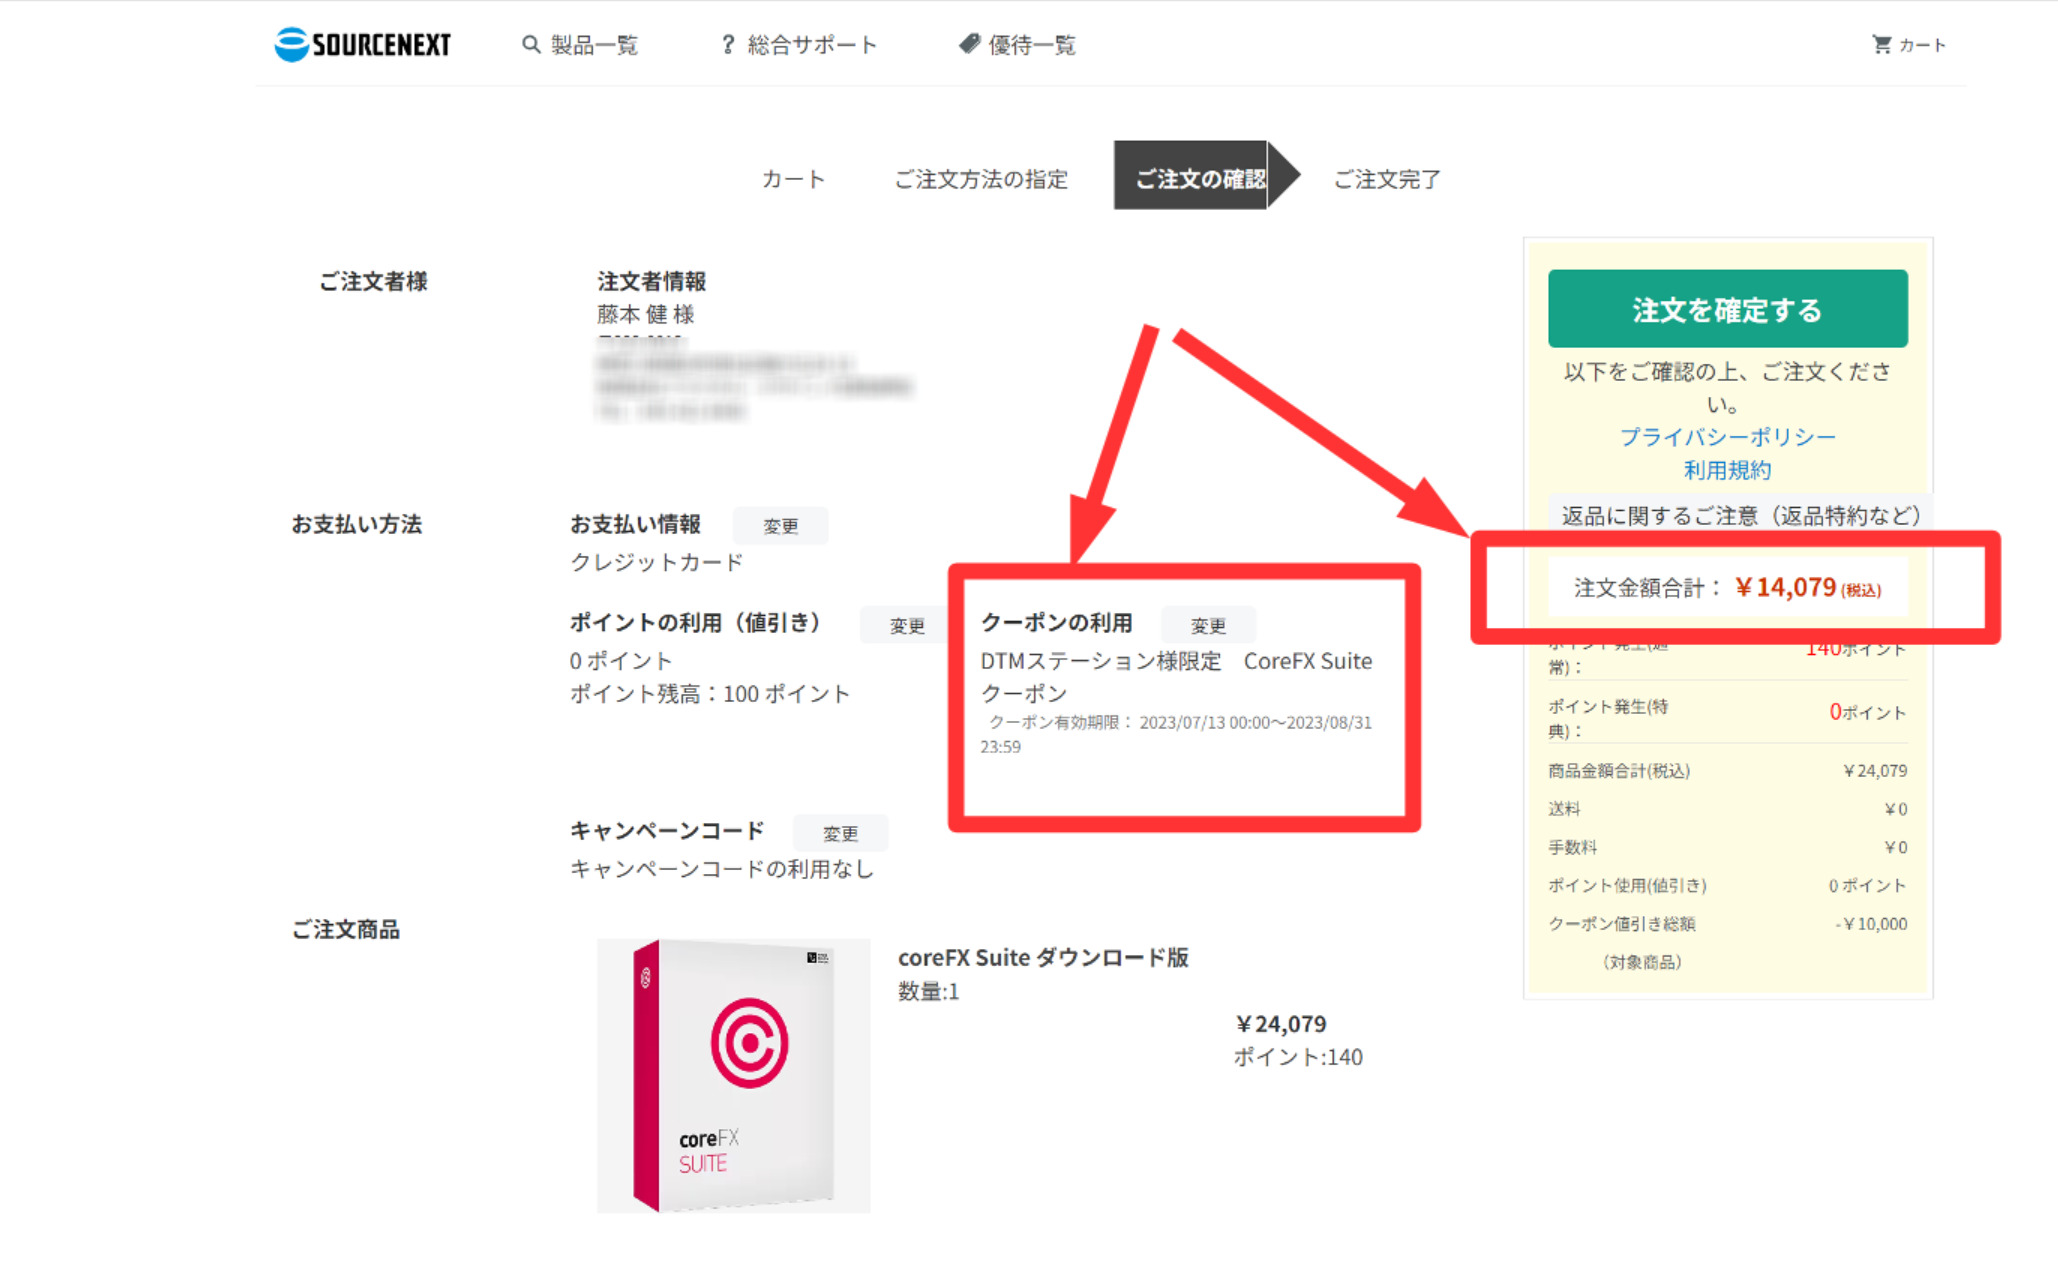Open プライバシーポリシー link
2058x1276 pixels.
pyautogui.click(x=1727, y=437)
